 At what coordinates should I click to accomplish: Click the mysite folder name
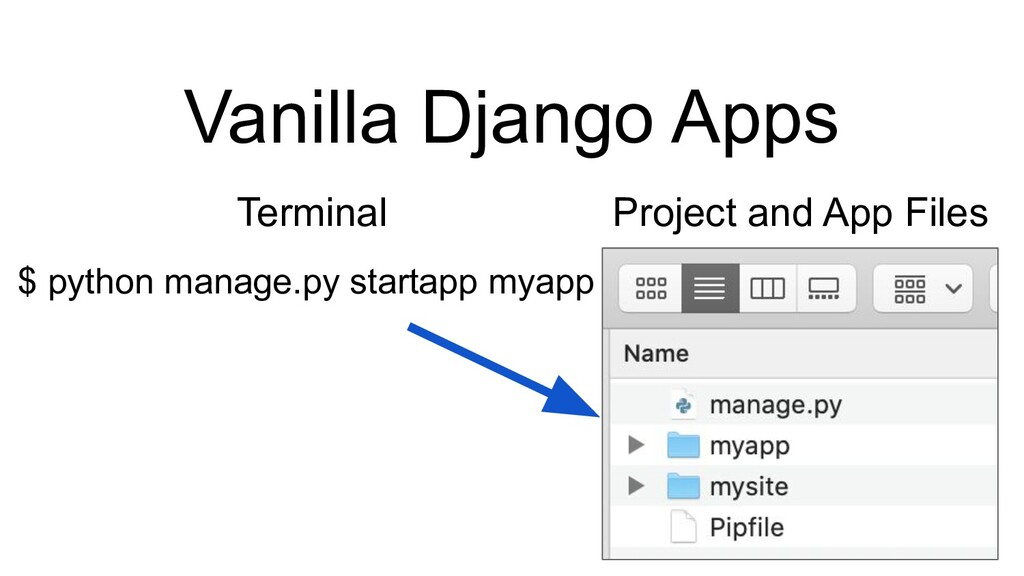tap(749, 487)
